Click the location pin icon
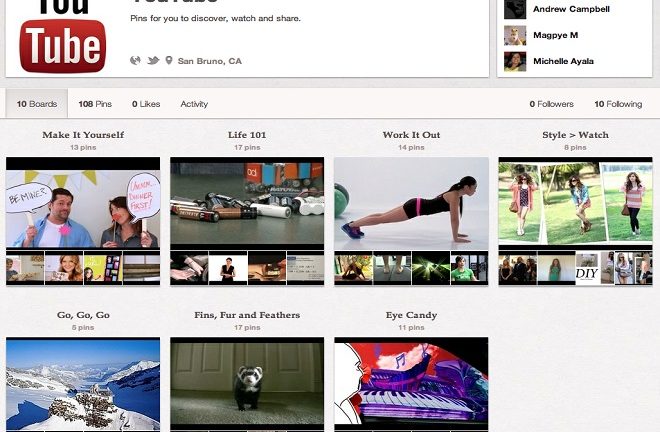 (169, 61)
